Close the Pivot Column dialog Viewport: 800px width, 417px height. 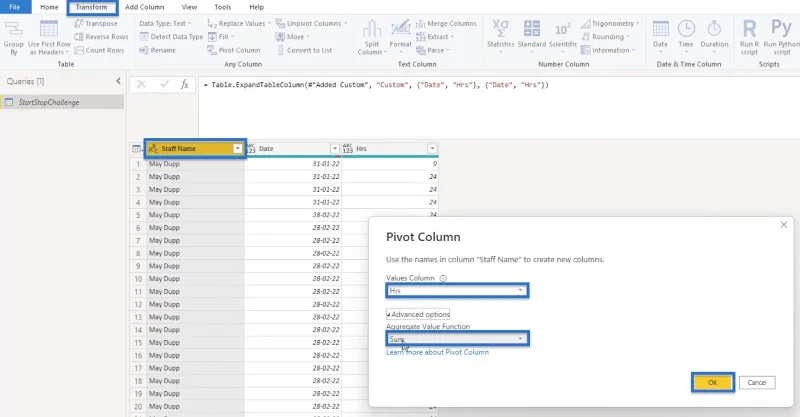tap(784, 225)
